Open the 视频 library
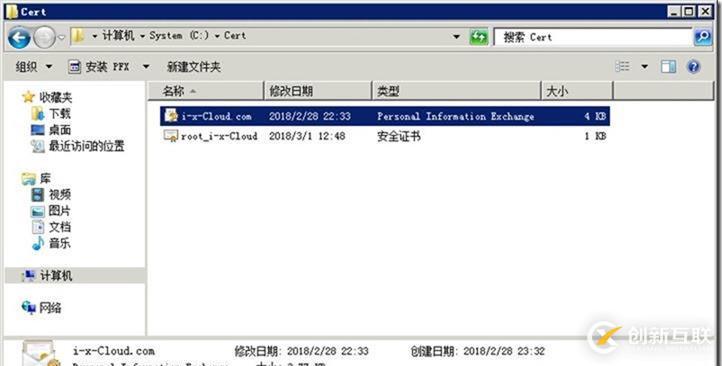Screen dimensions: 722x366 (x=60, y=194)
